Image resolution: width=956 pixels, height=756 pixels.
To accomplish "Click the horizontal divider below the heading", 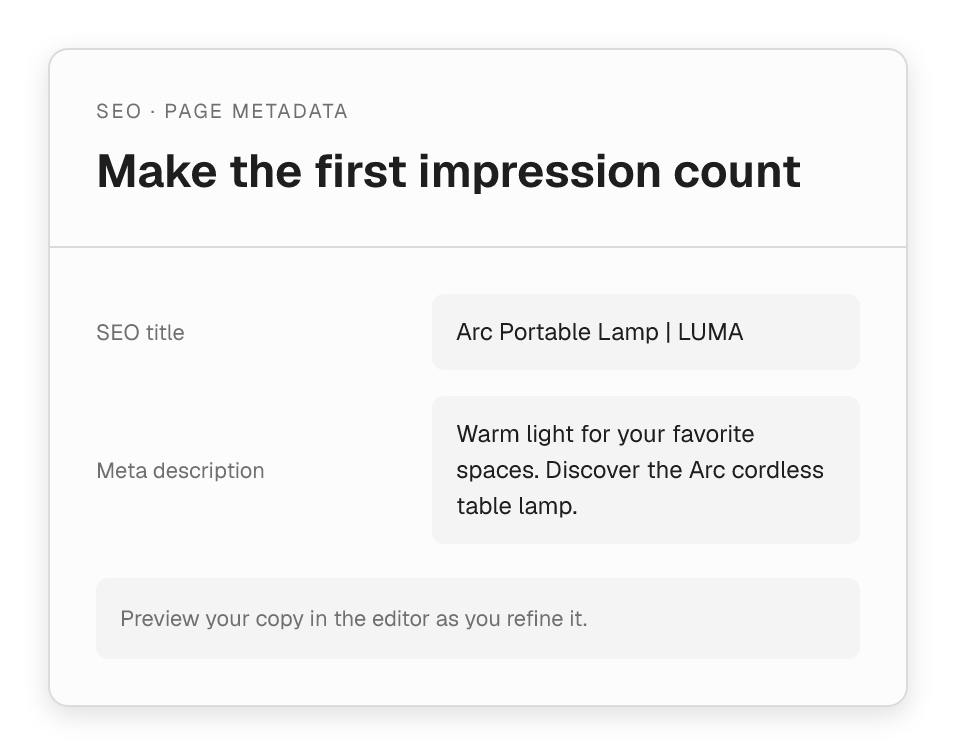I will (478, 247).
